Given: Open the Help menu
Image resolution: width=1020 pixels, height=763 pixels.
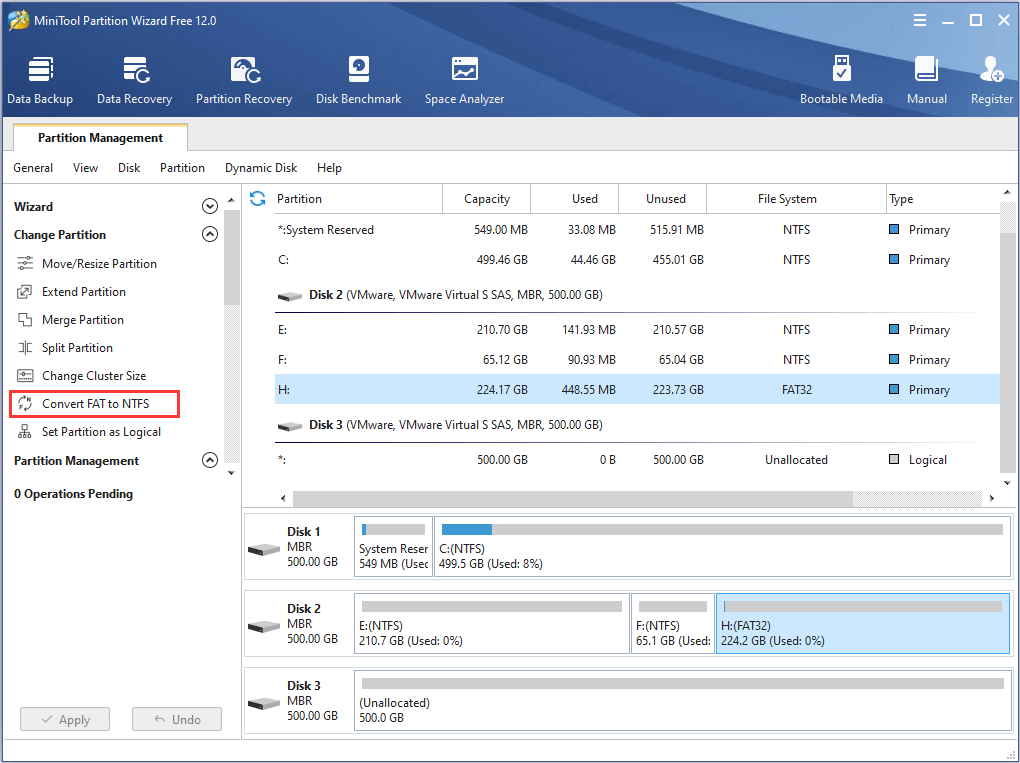Looking at the screenshot, I should [x=329, y=168].
